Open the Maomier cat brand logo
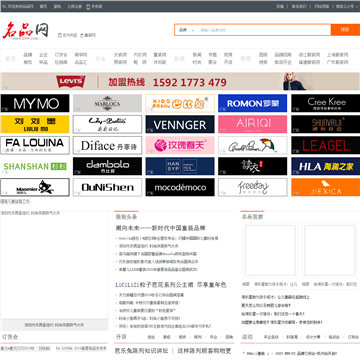Screen dimensions: 360x360 click(35, 187)
